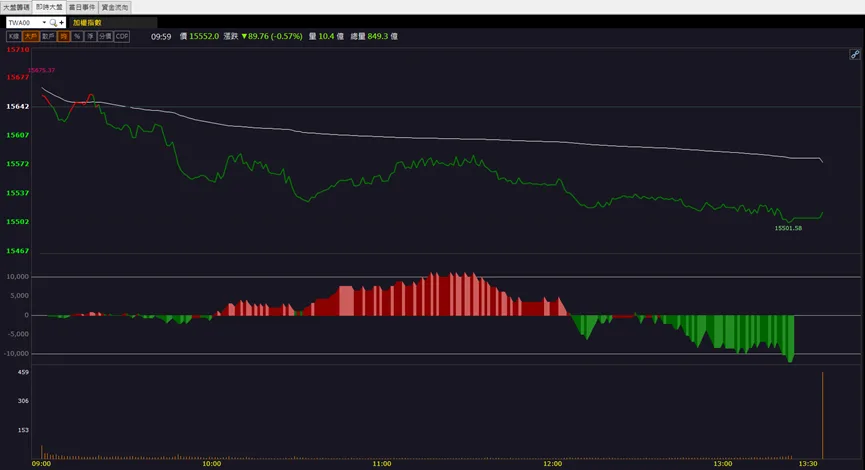Toggle the 散戶 button
This screenshot has height=470, width=865.
click(x=49, y=36)
